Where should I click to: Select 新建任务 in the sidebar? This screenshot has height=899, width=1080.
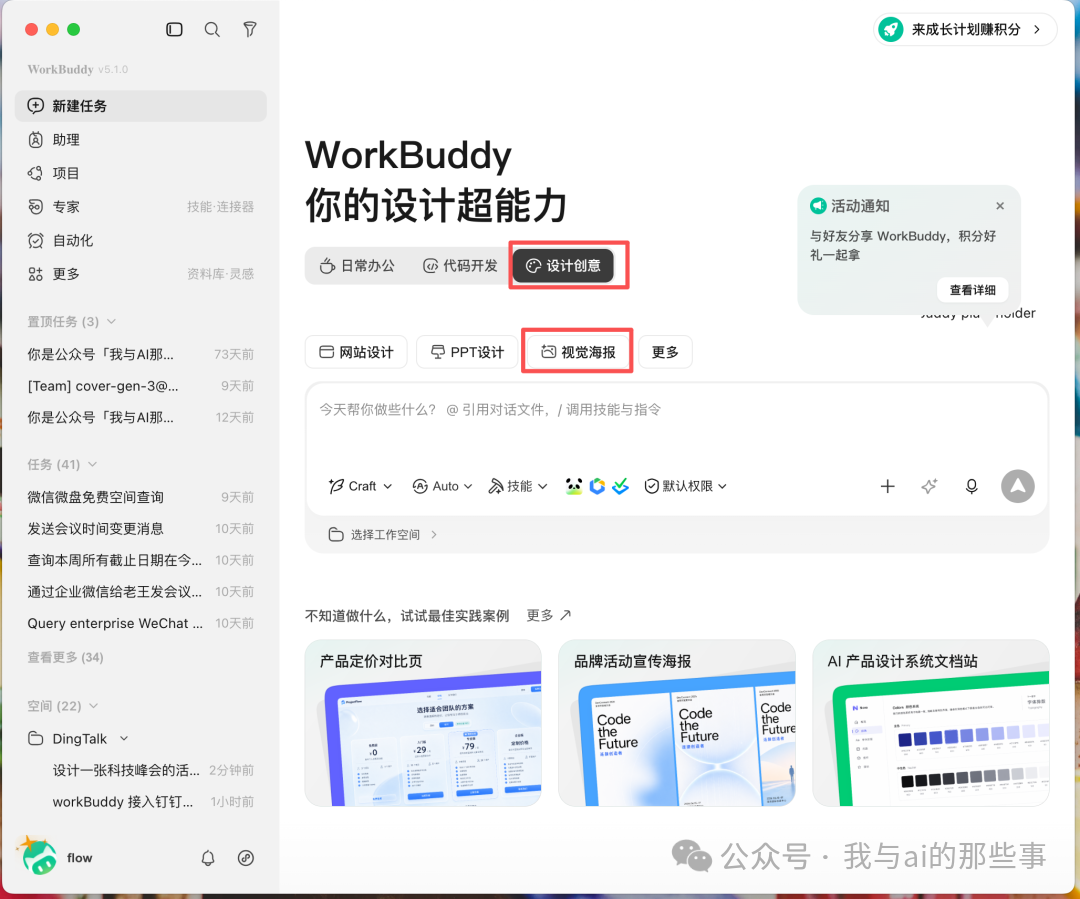pos(141,106)
